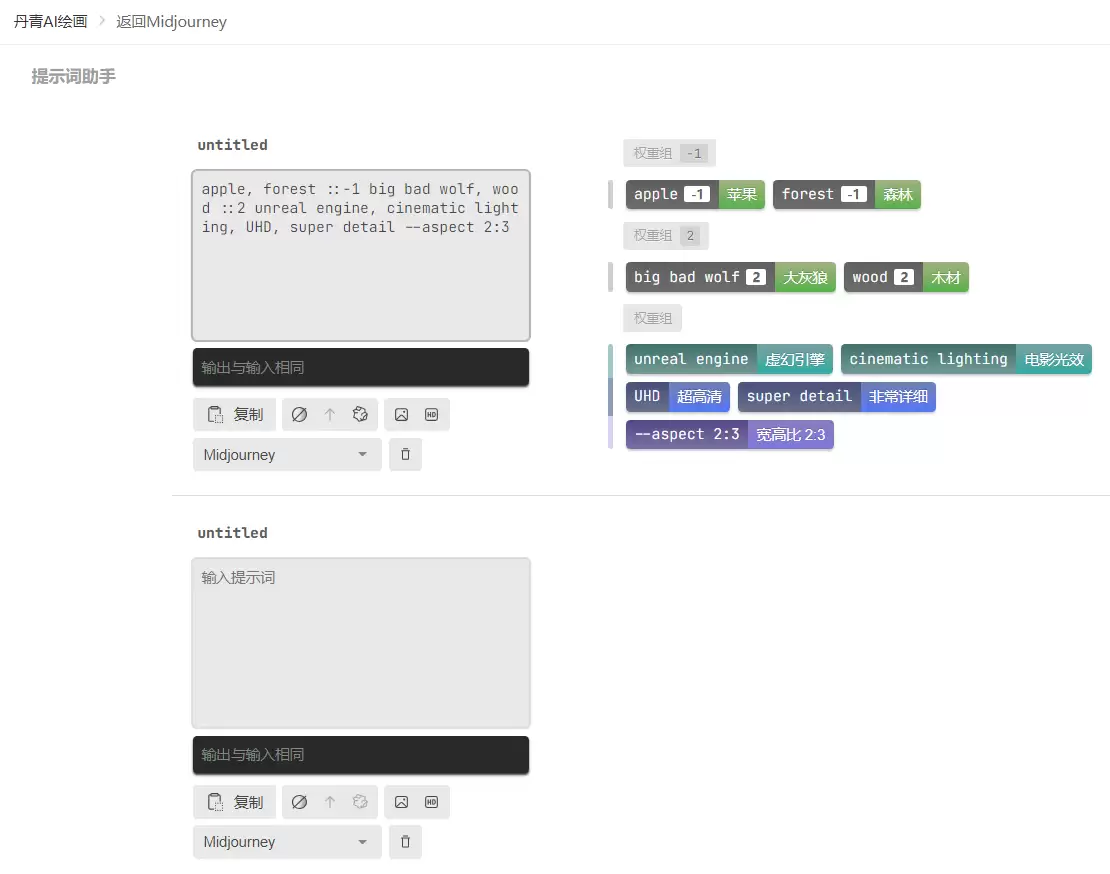
Task: Select the big bad wolf 大灰狼 tag
Action: tap(731, 277)
